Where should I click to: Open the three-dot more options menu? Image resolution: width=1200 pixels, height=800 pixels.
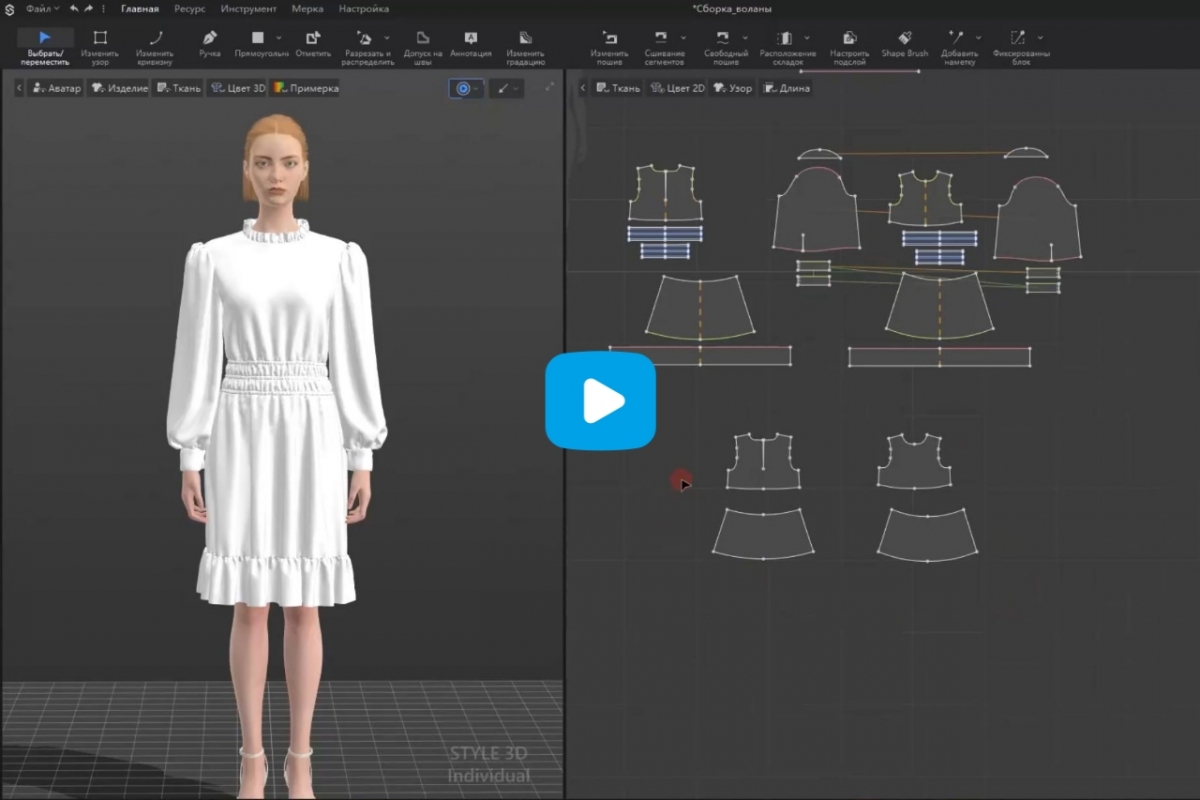click(103, 9)
